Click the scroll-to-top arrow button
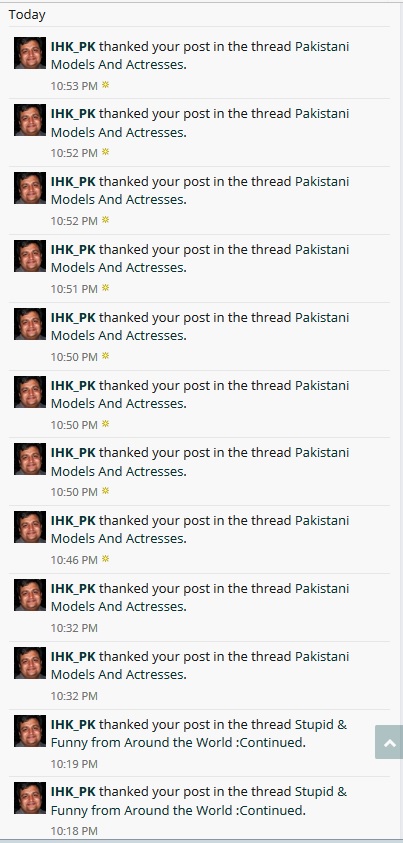 [390, 742]
